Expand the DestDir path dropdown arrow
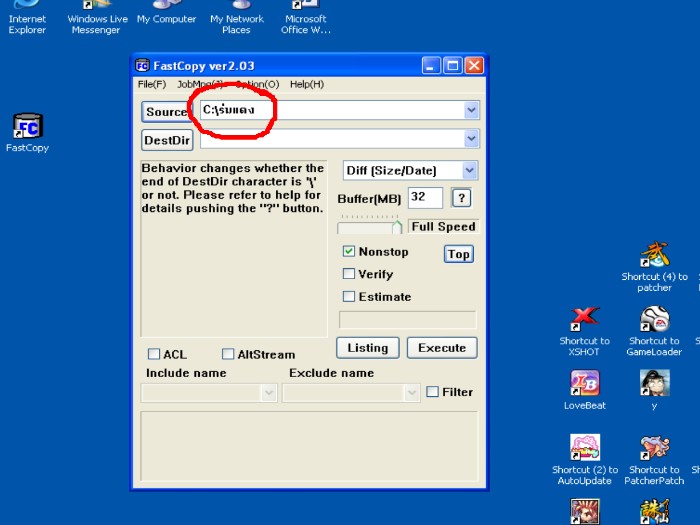The width and height of the screenshot is (700, 525). (471, 139)
